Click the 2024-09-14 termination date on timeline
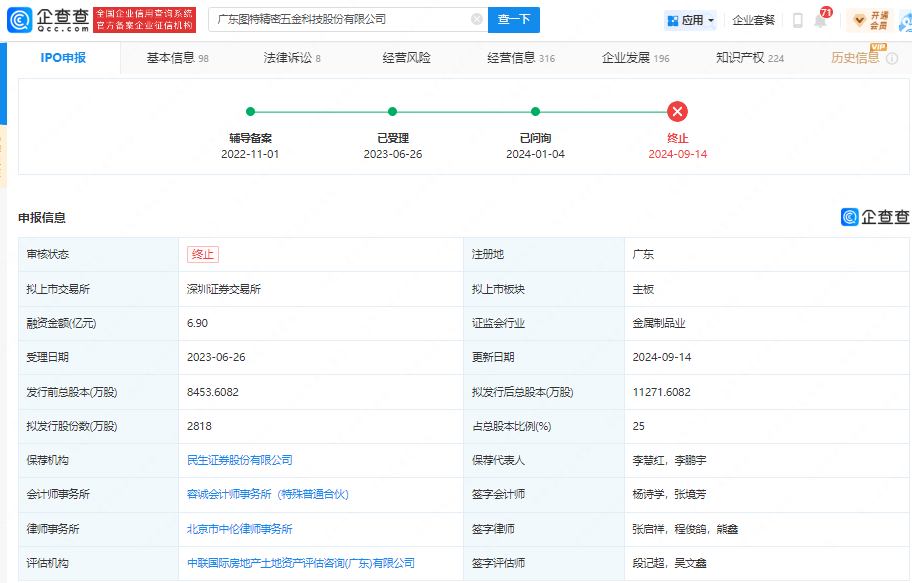This screenshot has height=583, width=912. point(678,154)
